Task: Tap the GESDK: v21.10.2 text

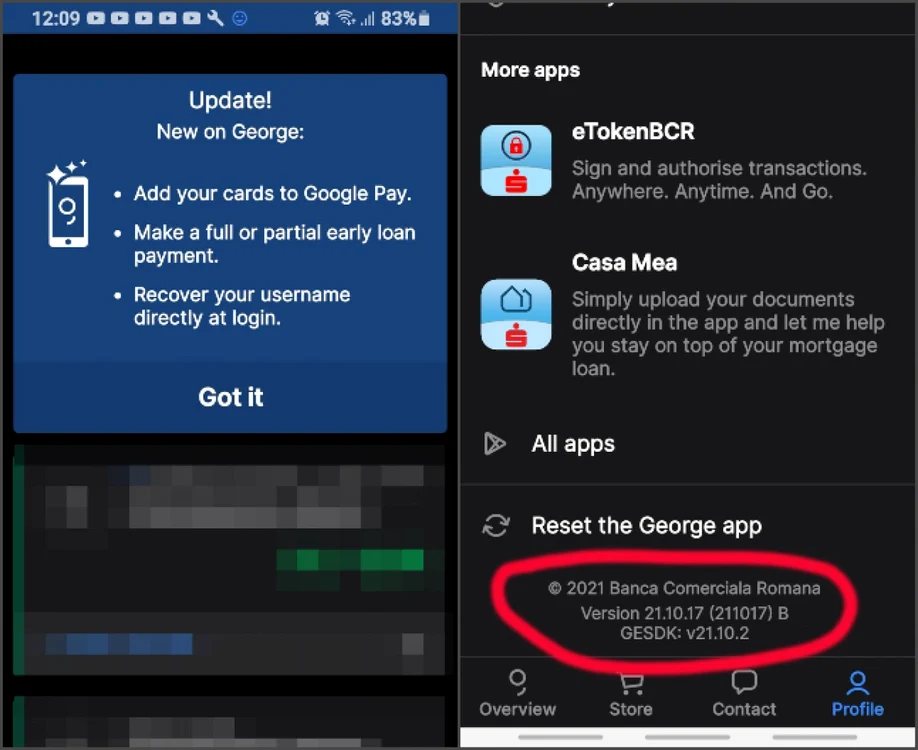Action: 684,633
